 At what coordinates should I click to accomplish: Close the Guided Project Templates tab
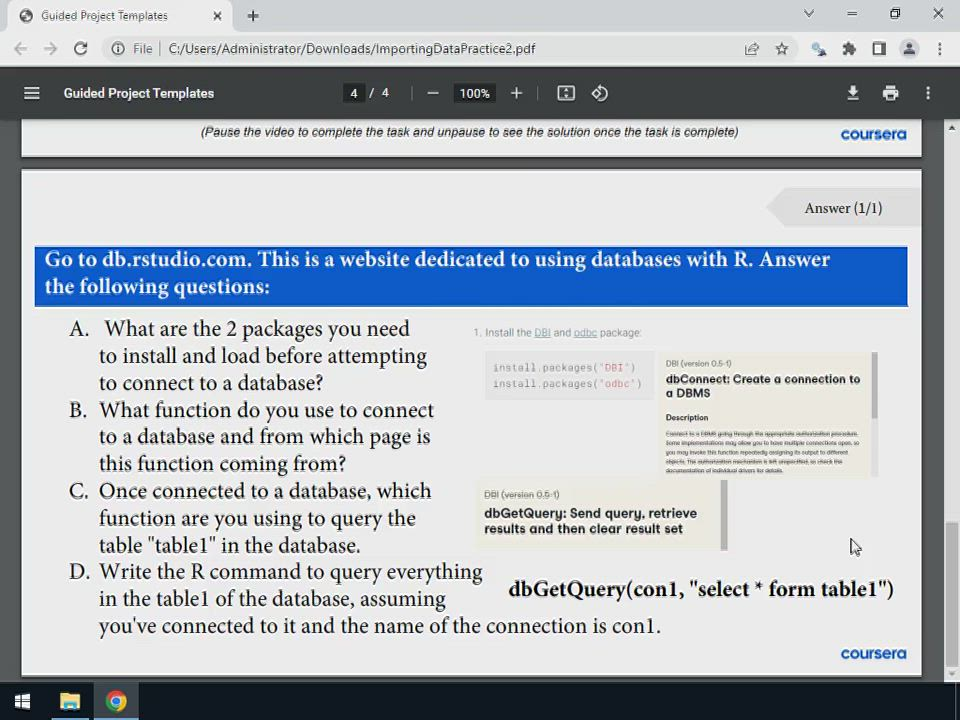(217, 16)
